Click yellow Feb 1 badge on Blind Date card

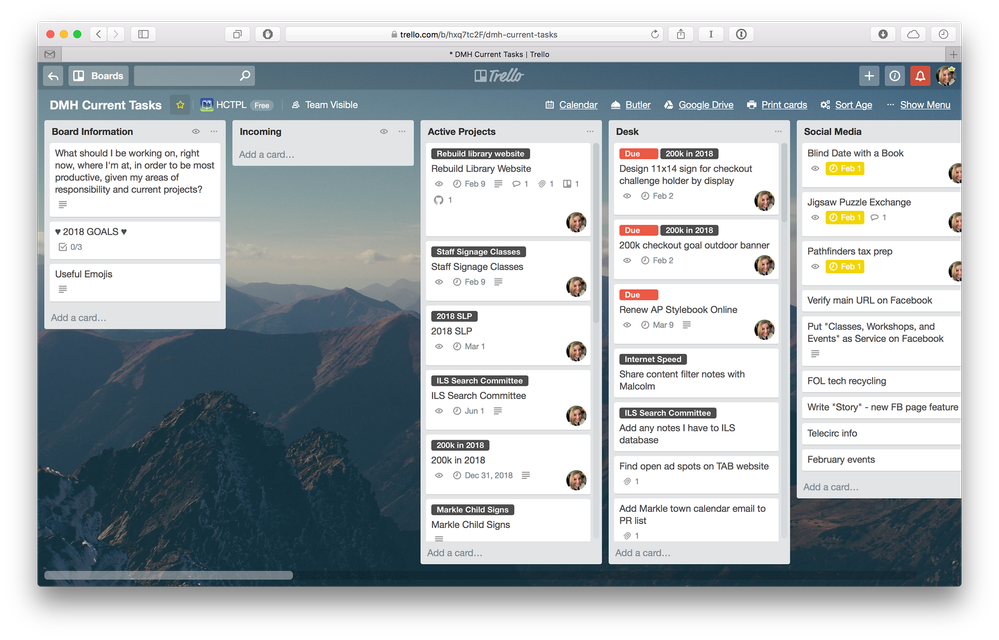(x=845, y=169)
